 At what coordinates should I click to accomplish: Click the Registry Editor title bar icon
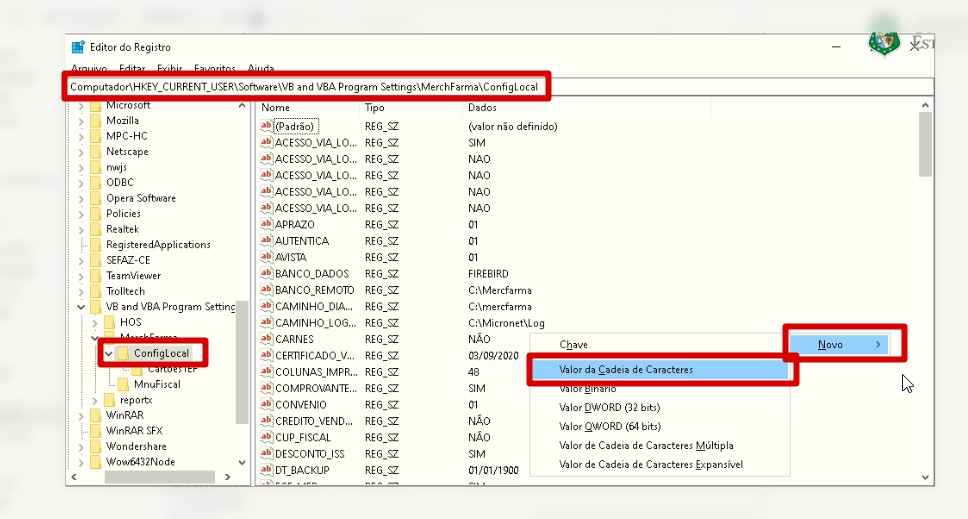pyautogui.click(x=78, y=47)
